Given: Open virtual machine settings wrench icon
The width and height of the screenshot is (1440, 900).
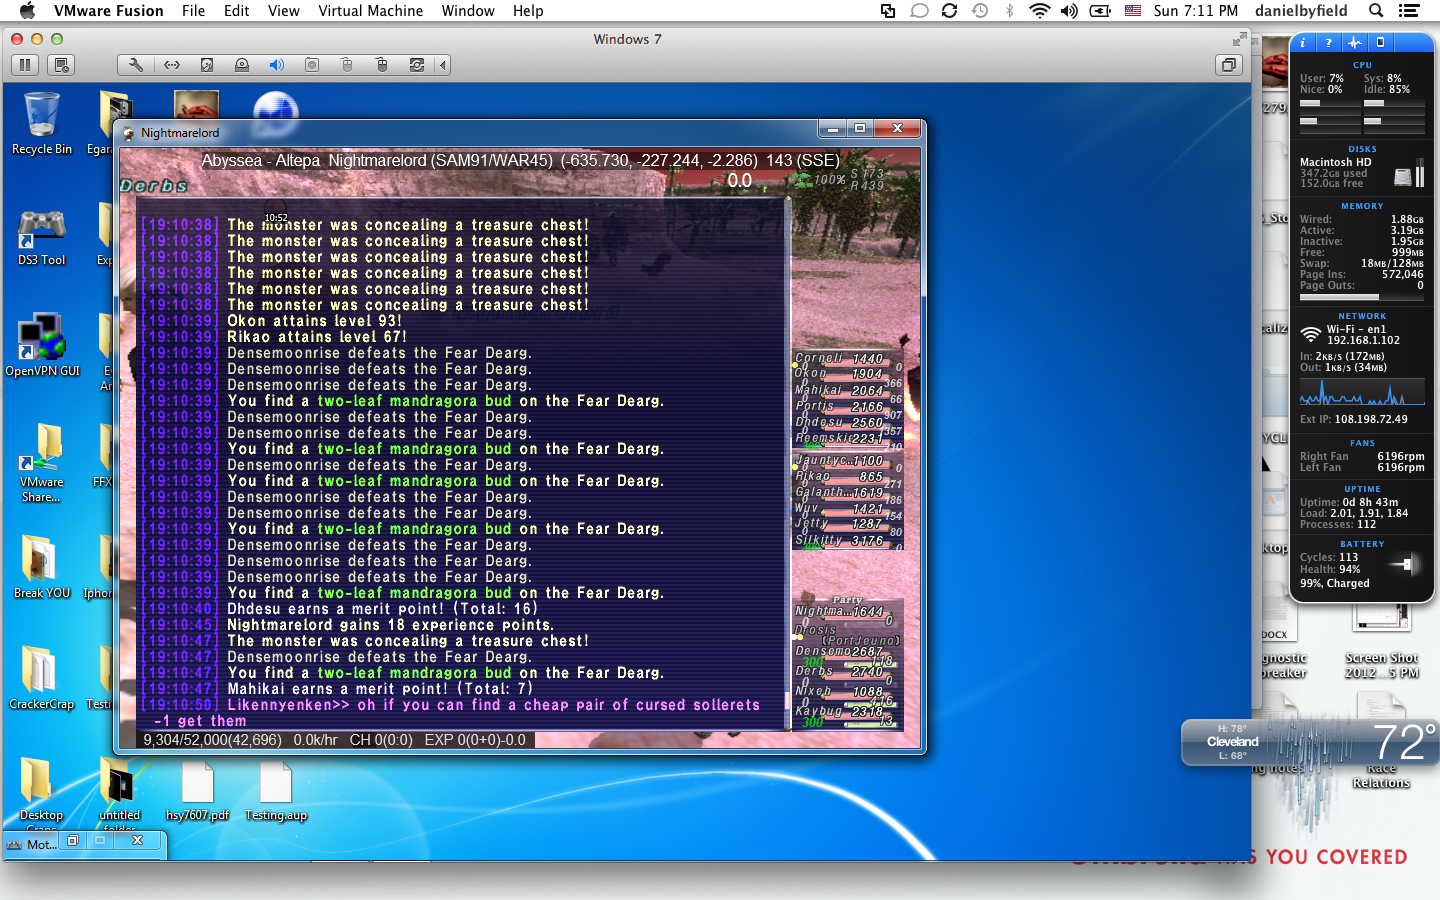Looking at the screenshot, I should (136, 65).
